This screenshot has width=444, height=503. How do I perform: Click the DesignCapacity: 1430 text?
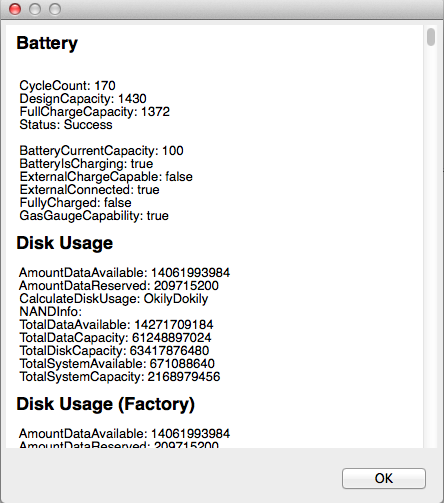point(83,99)
